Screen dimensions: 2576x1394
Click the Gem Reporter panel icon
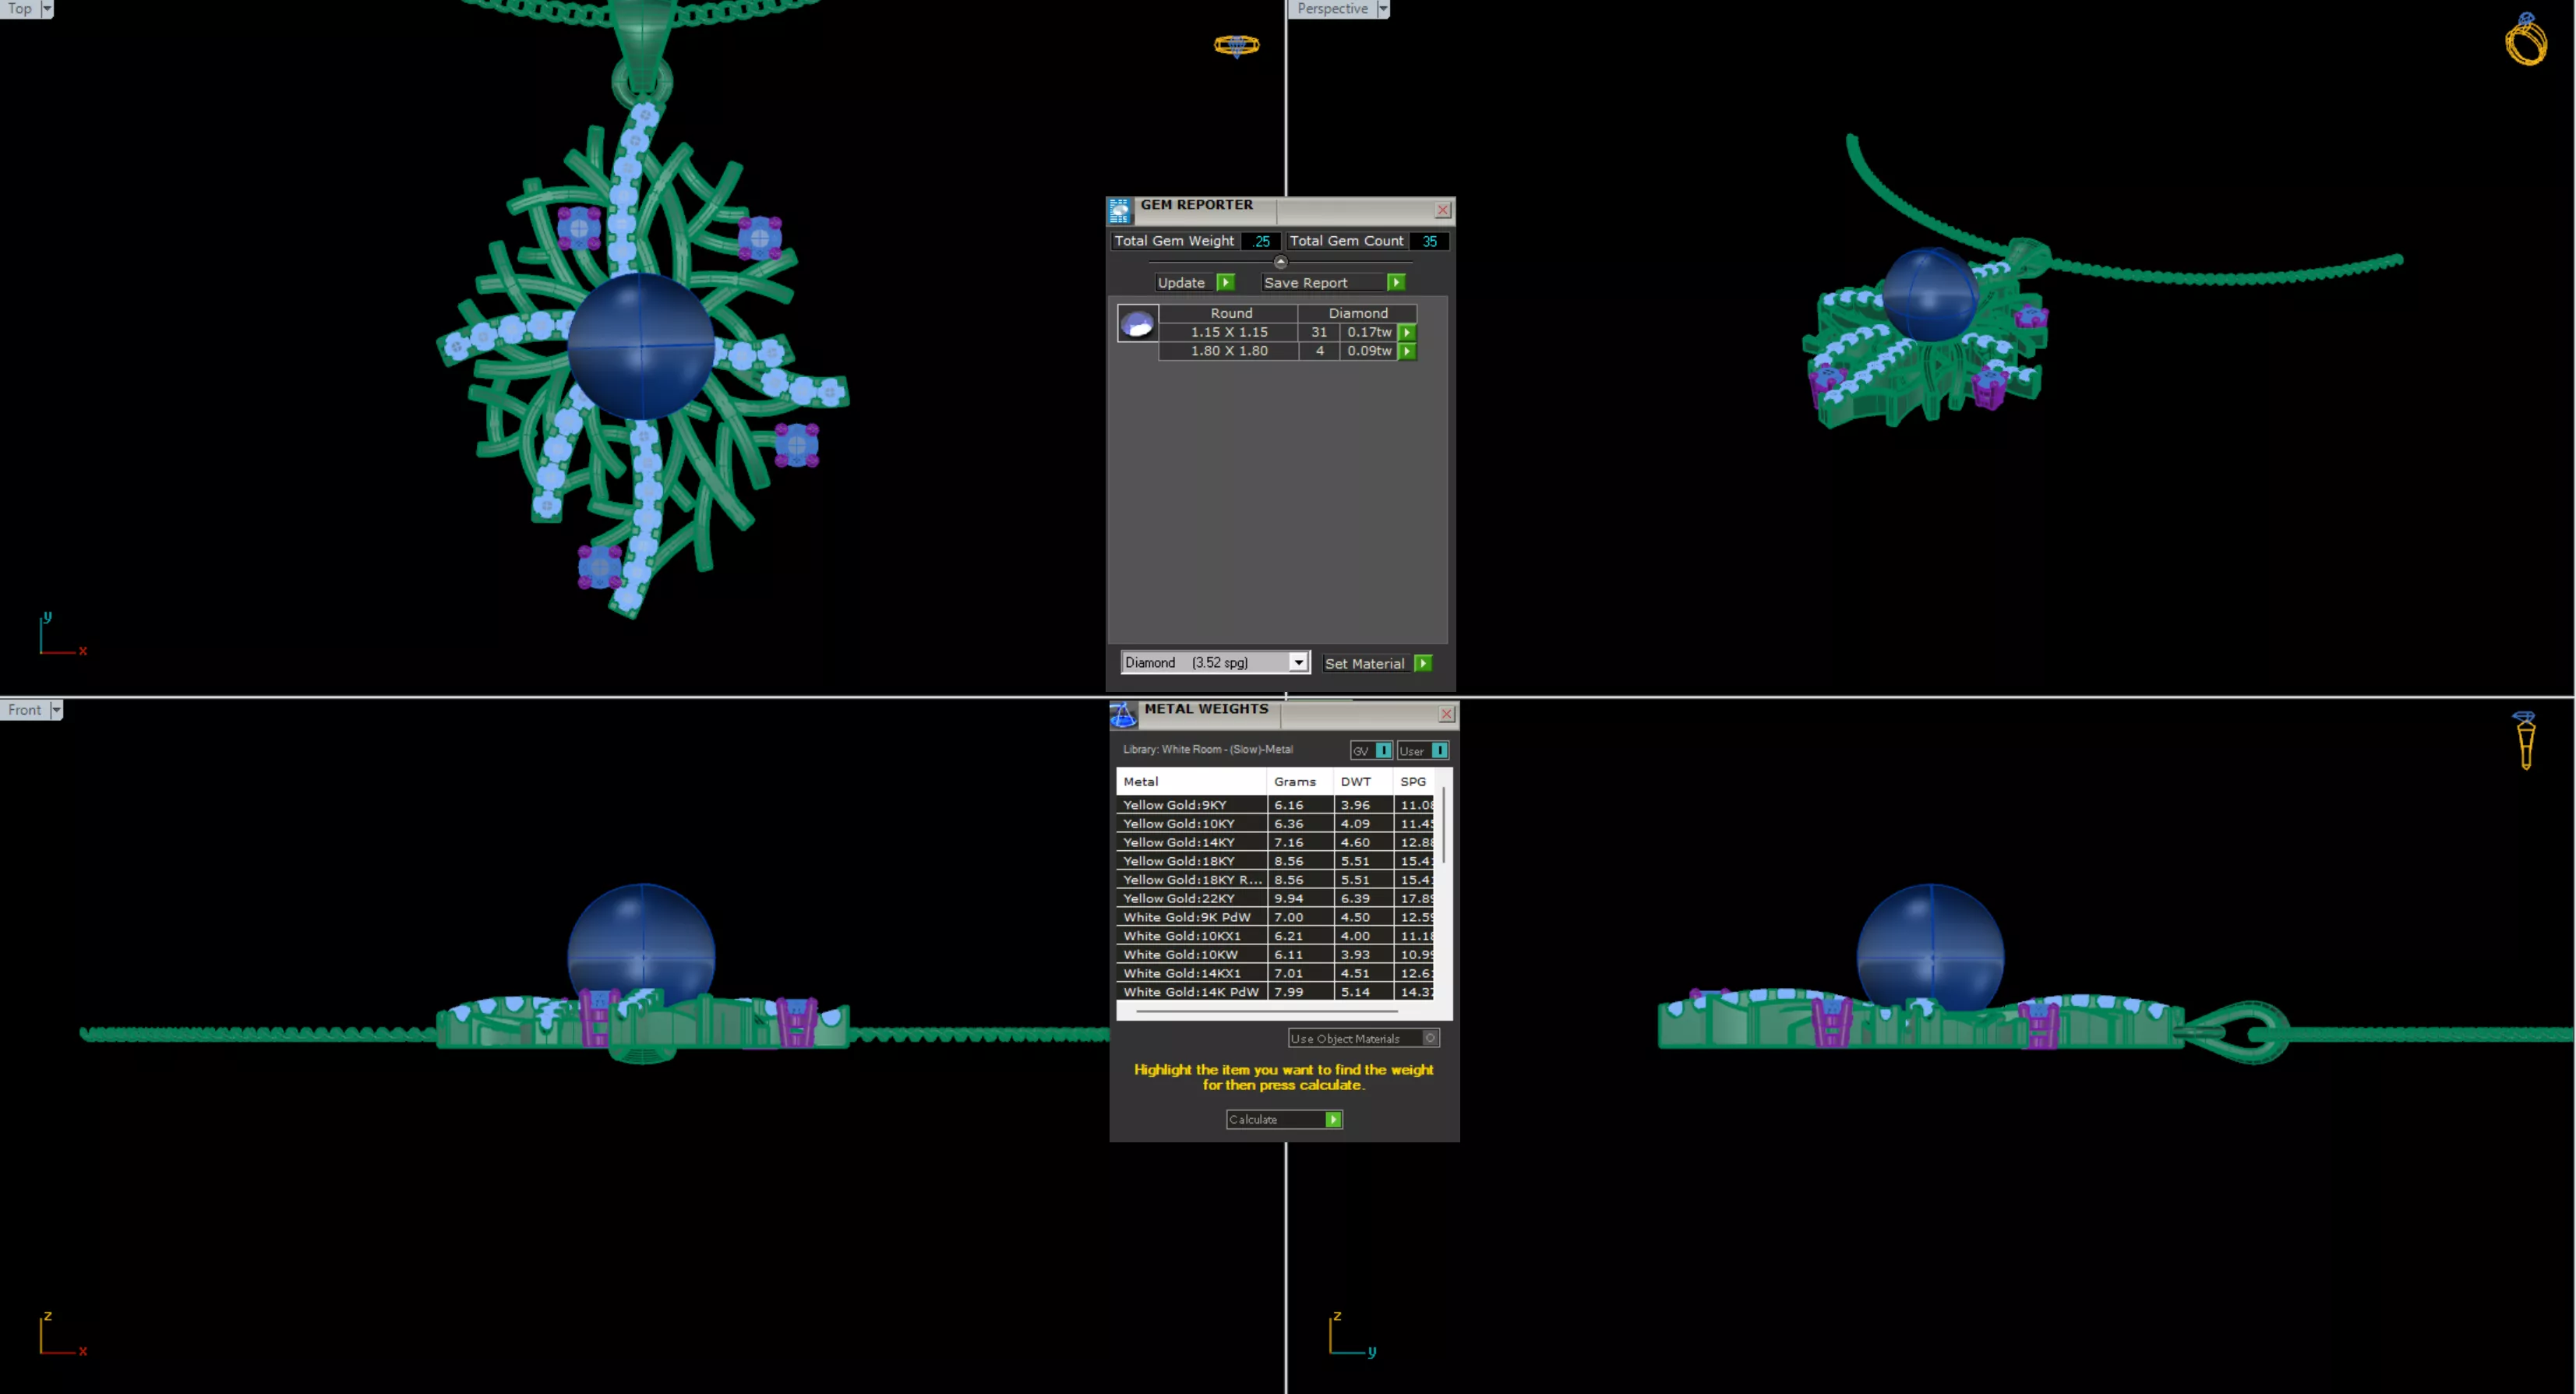pos(1119,210)
